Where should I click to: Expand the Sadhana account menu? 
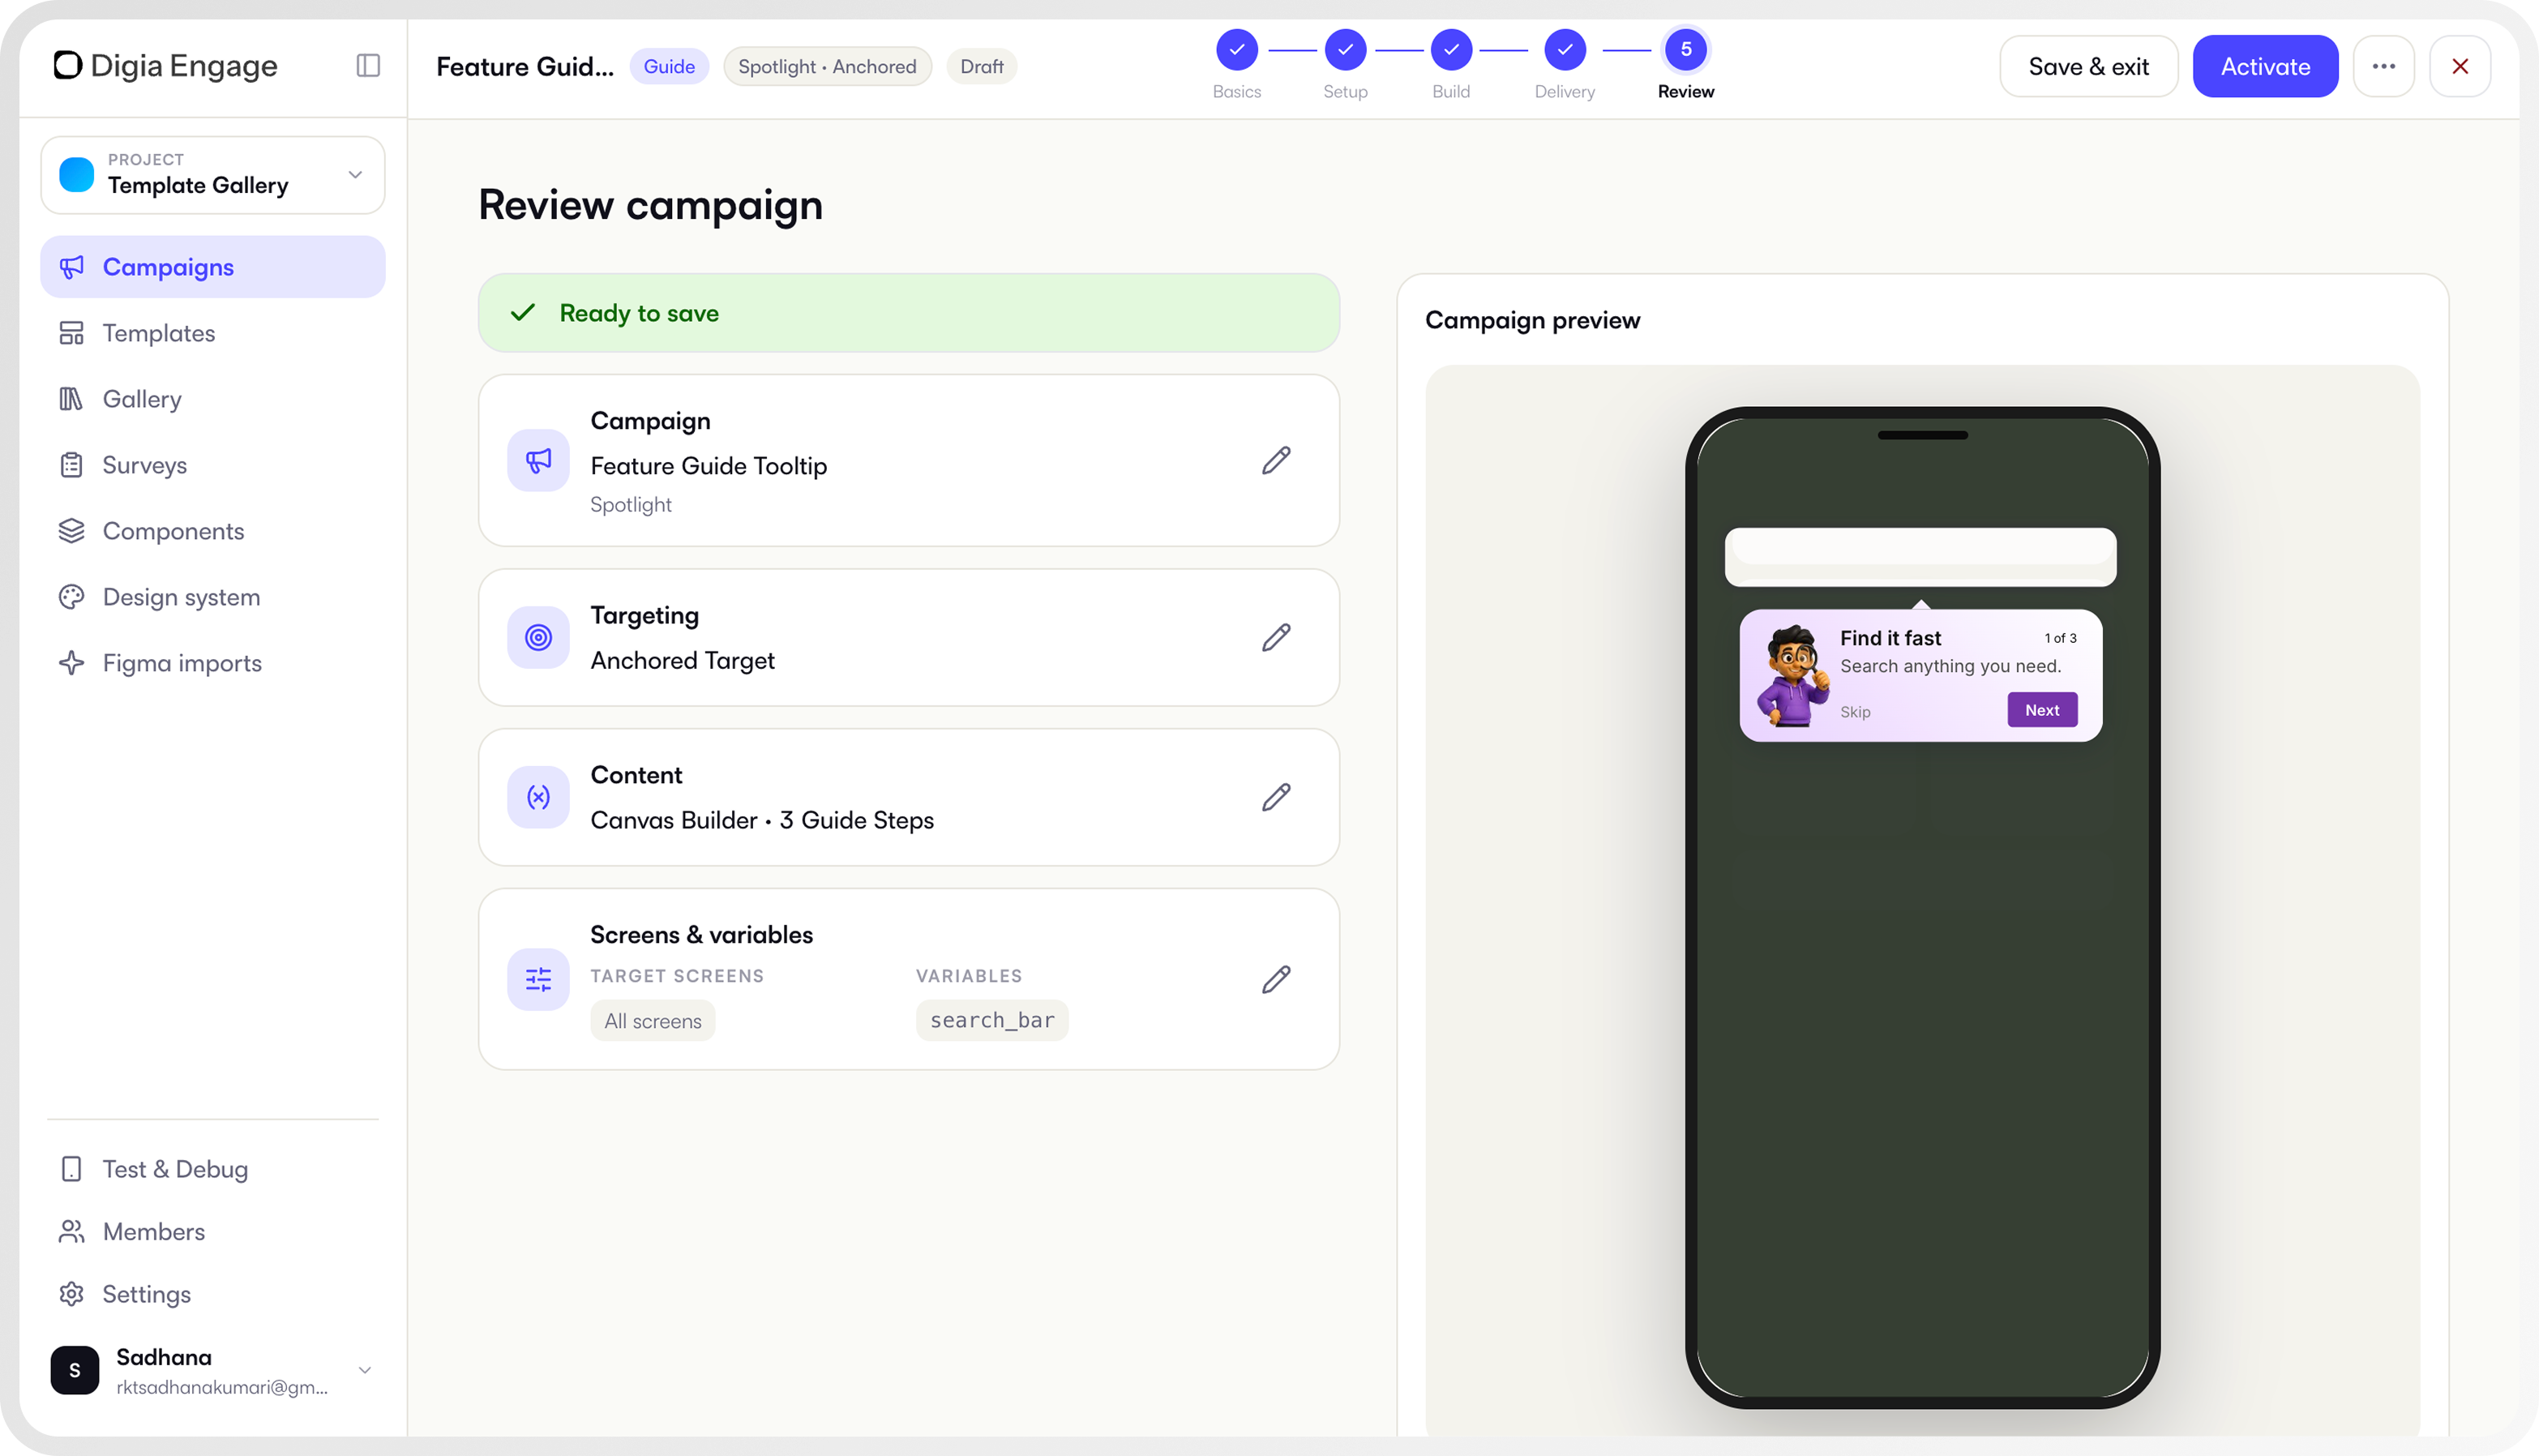coord(213,1370)
